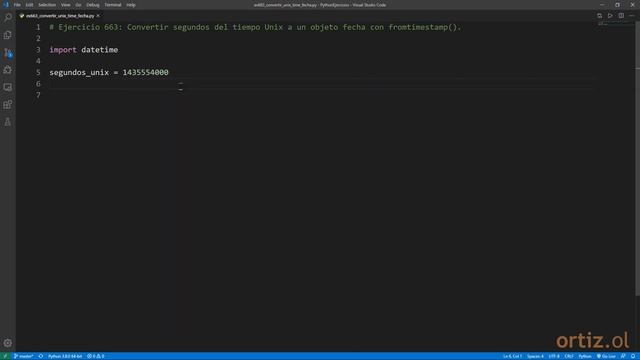The image size is (640, 360).
Task: Close the convertir_unix_time_fecha.py tab
Action: click(98, 16)
